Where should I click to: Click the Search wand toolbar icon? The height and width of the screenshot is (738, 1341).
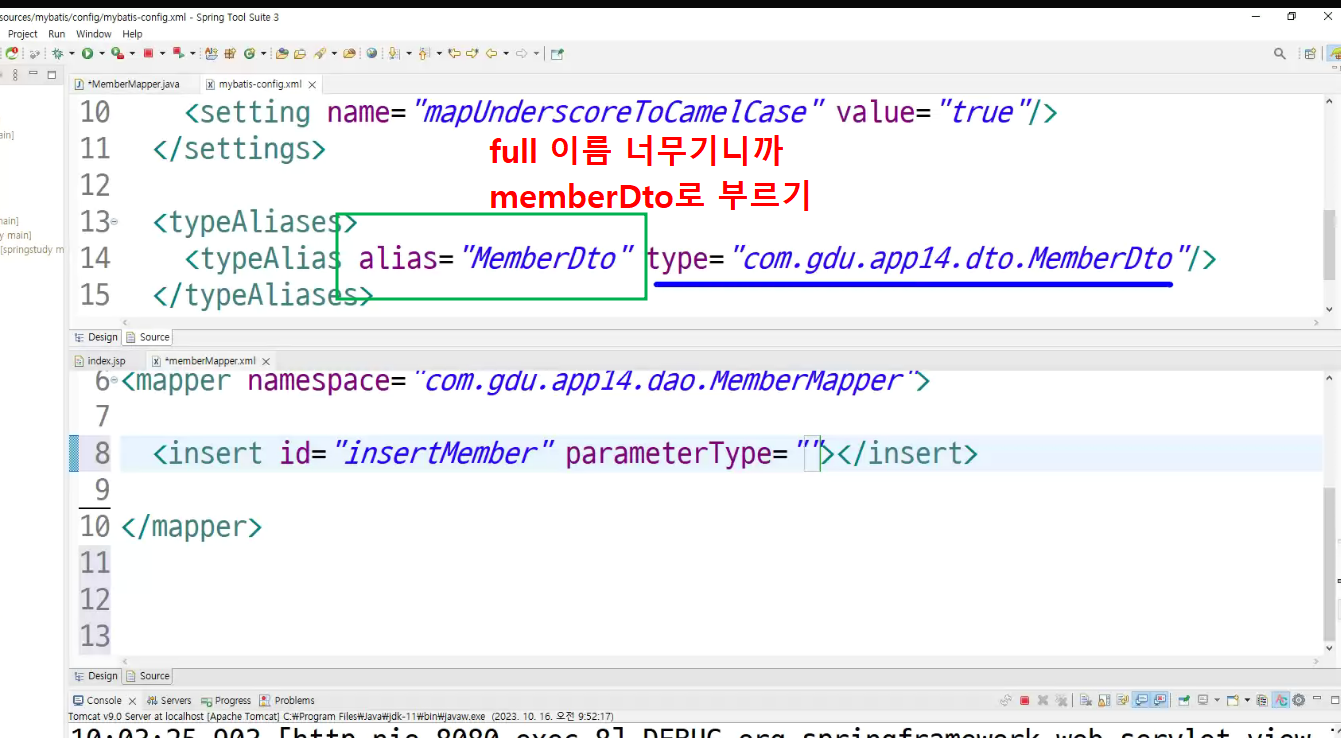319,53
